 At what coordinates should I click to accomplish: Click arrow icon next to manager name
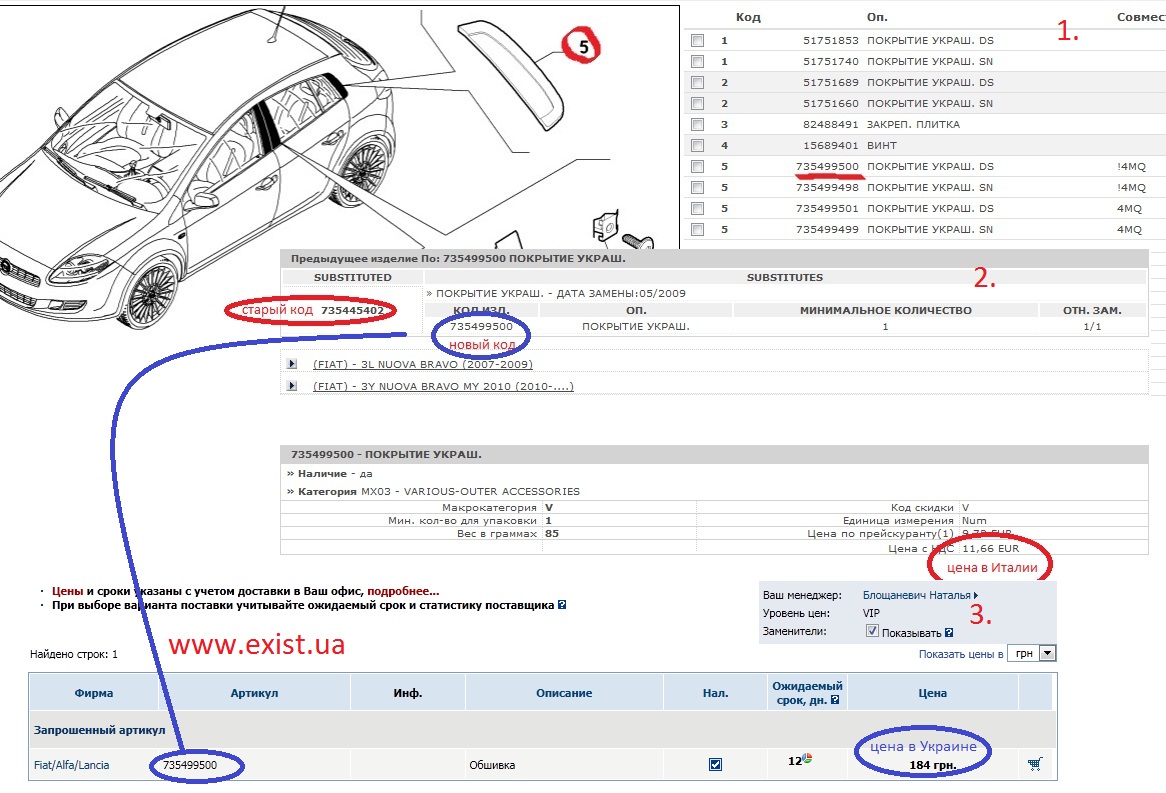pos(975,595)
